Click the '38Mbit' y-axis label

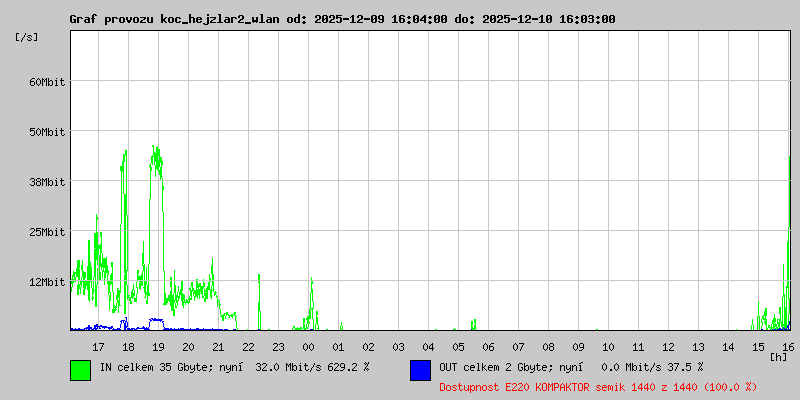47,182
